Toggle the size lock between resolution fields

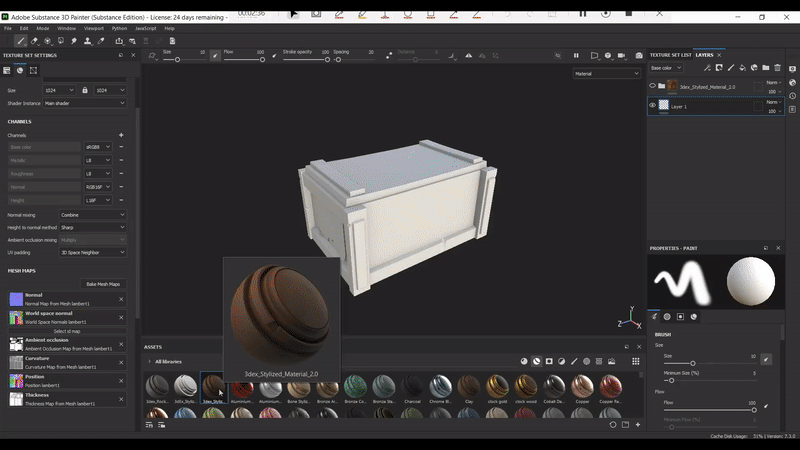(x=85, y=90)
